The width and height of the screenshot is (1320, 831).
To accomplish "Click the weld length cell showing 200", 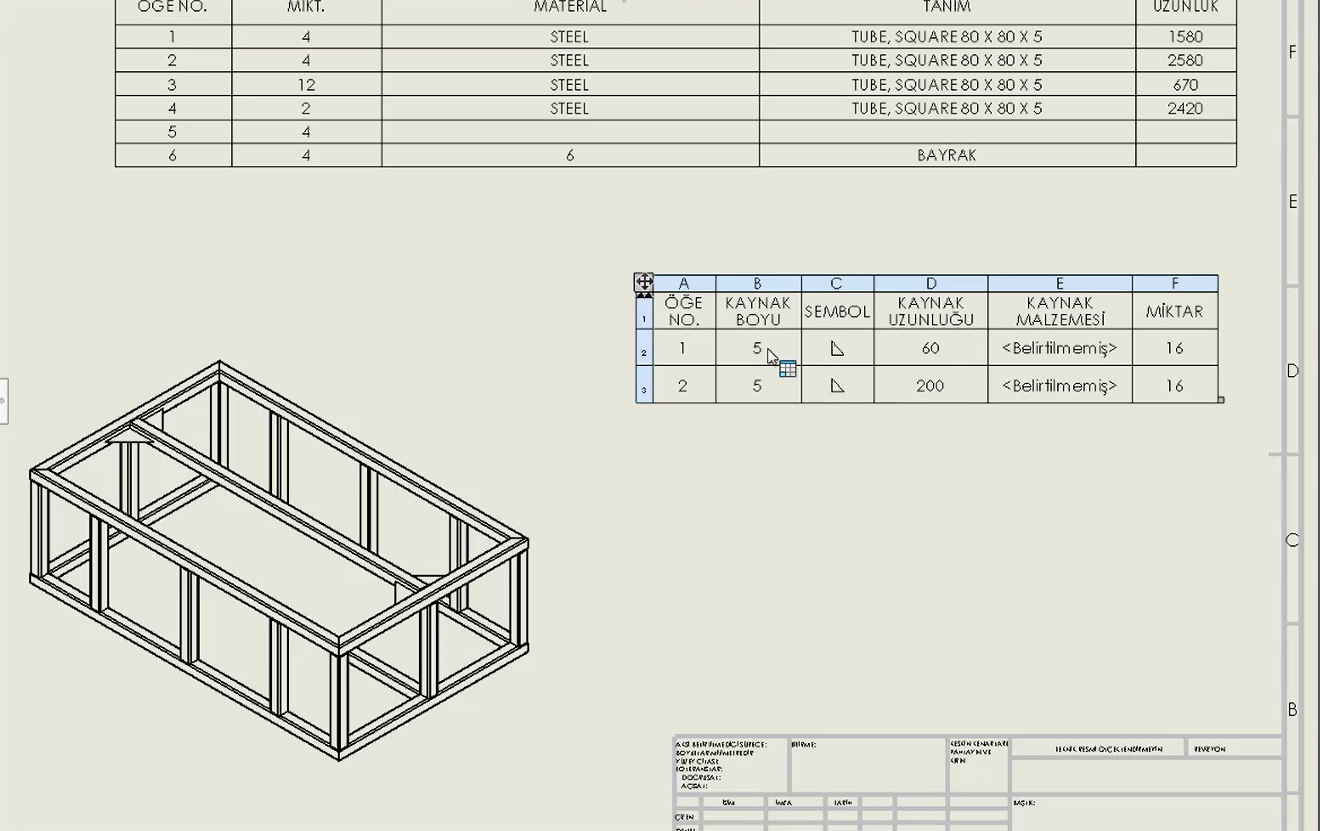I will 930,385.
